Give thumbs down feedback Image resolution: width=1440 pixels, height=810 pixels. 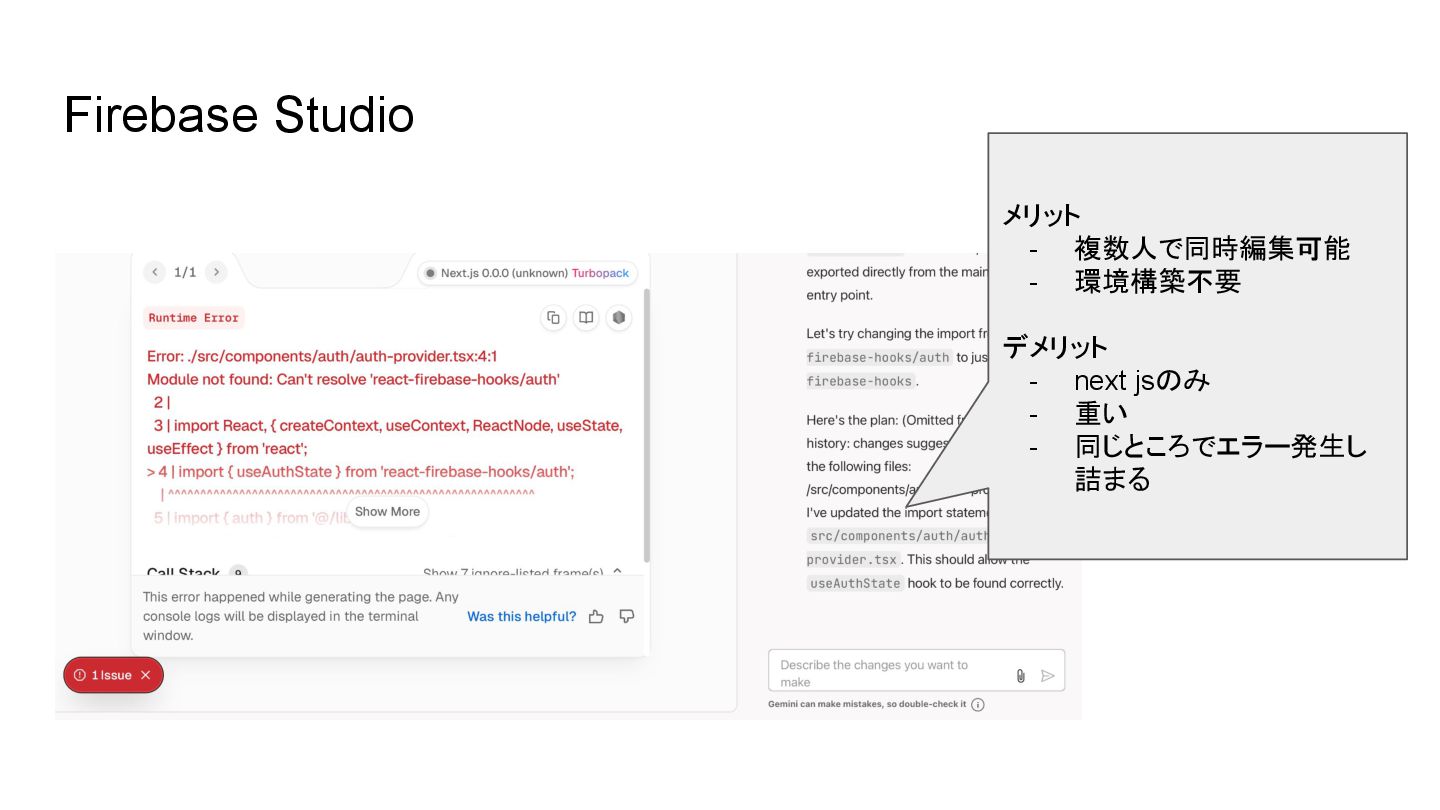point(627,617)
